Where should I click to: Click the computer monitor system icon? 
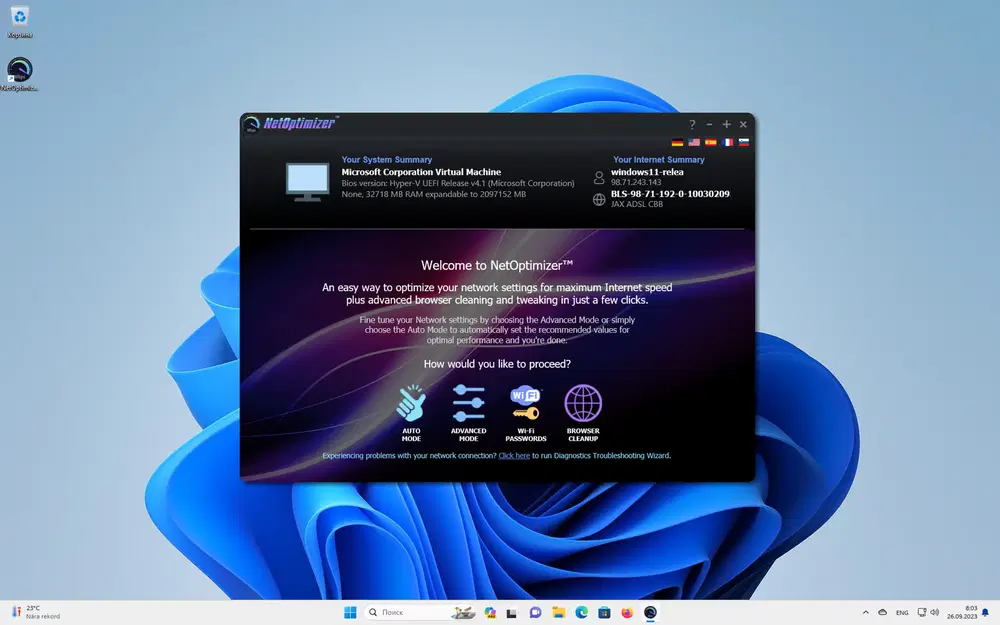pos(307,182)
